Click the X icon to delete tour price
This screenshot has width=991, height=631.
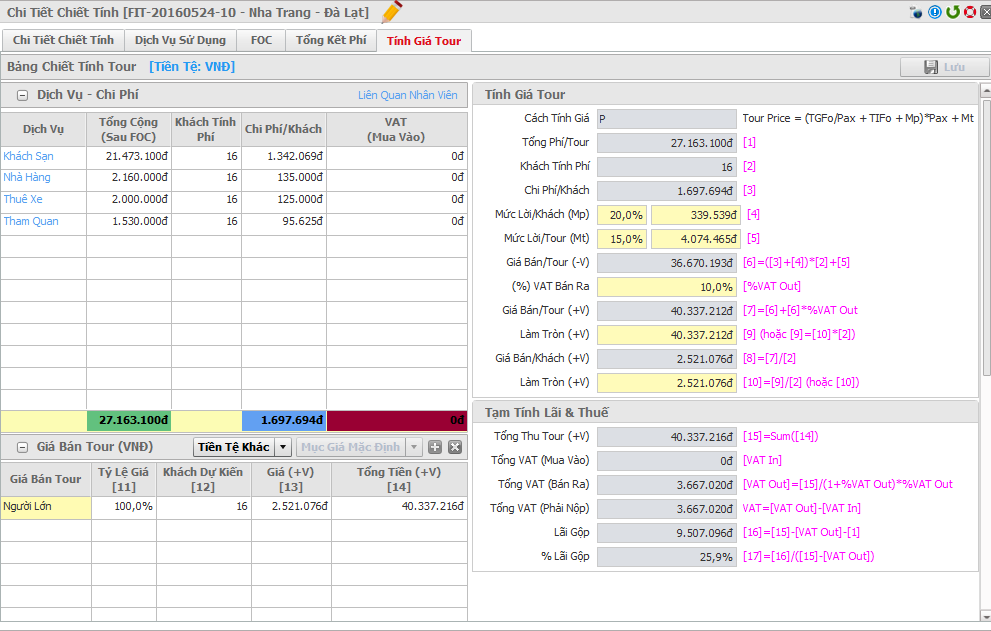point(454,447)
